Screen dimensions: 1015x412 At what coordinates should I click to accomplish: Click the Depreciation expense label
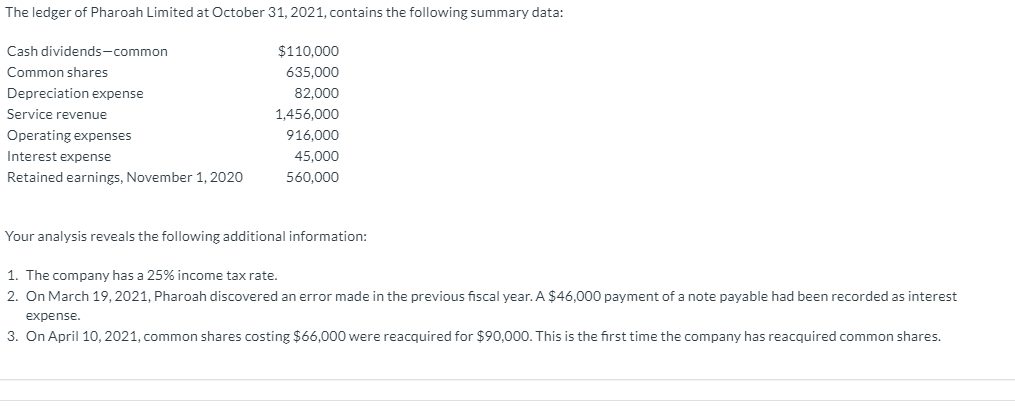click(x=75, y=93)
